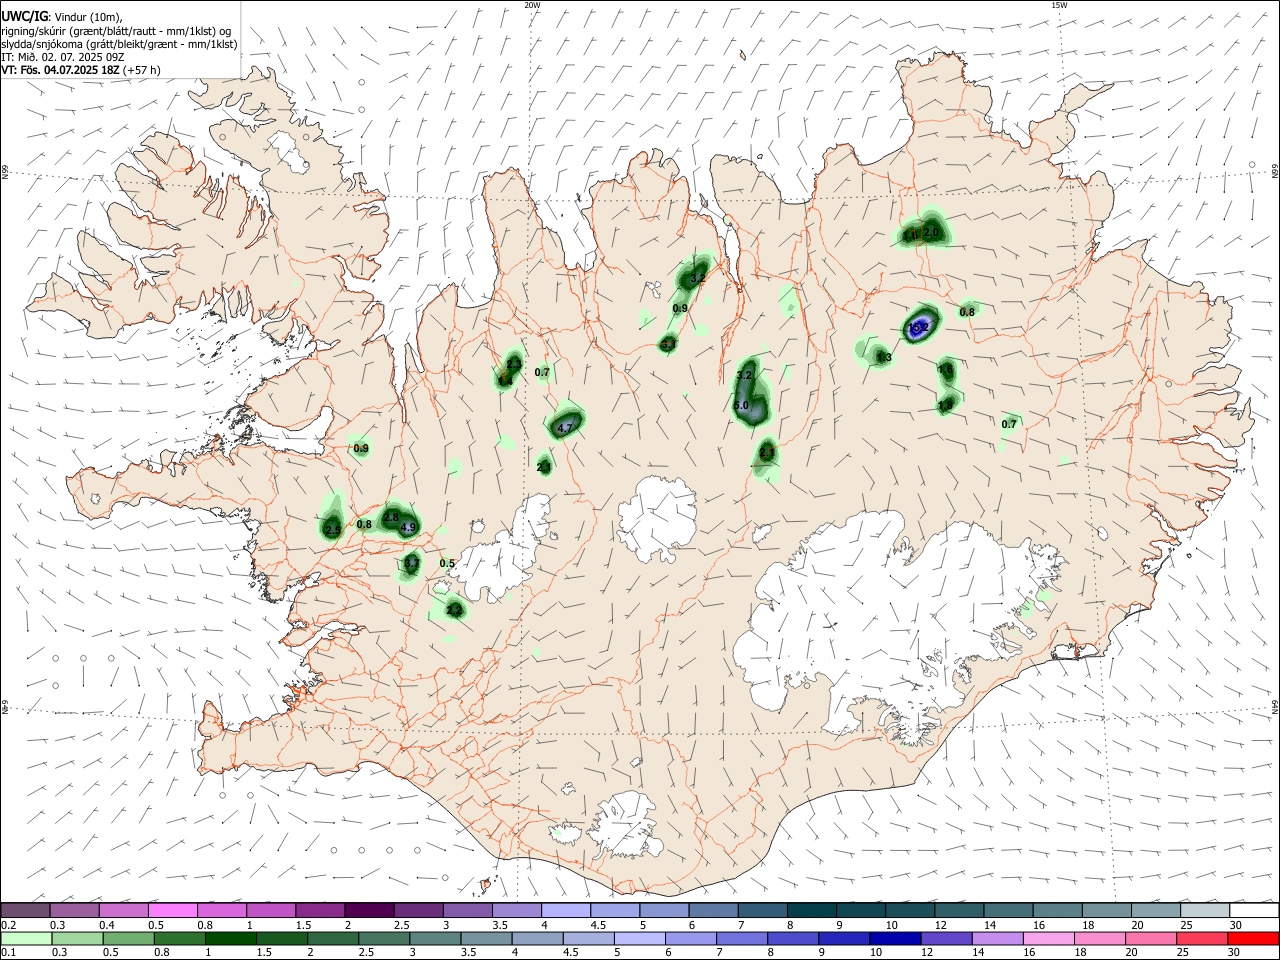1280x960 pixels.
Task: Click the 0.4 label on the upper legend scale
Action: [108, 925]
